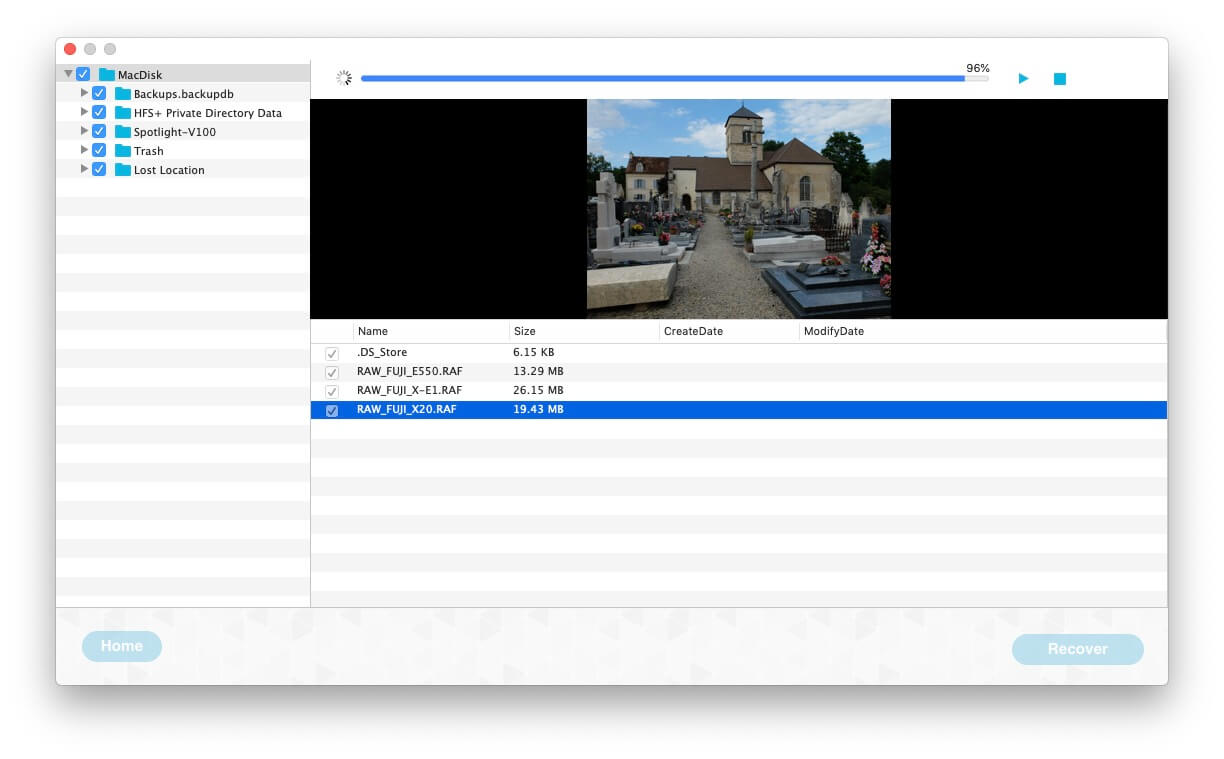Toggle the Spotlight-V100 checkbox

pos(99,131)
